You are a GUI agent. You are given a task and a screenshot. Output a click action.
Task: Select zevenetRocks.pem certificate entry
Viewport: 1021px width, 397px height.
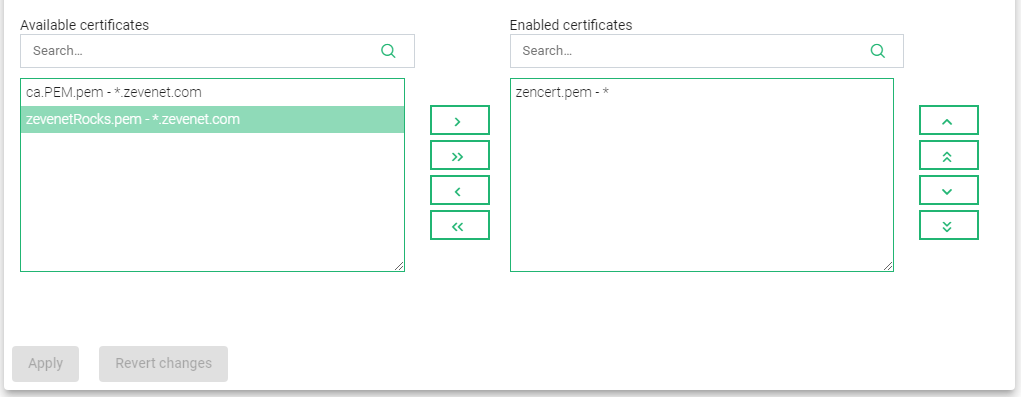pos(212,120)
